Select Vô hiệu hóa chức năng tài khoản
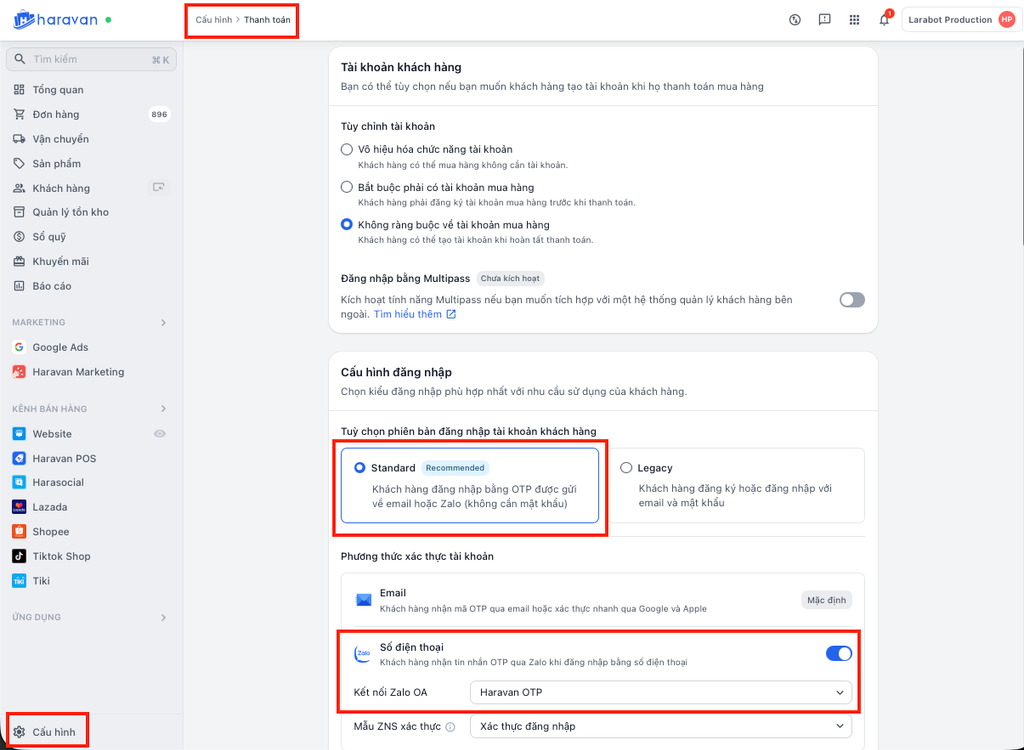 click(347, 150)
